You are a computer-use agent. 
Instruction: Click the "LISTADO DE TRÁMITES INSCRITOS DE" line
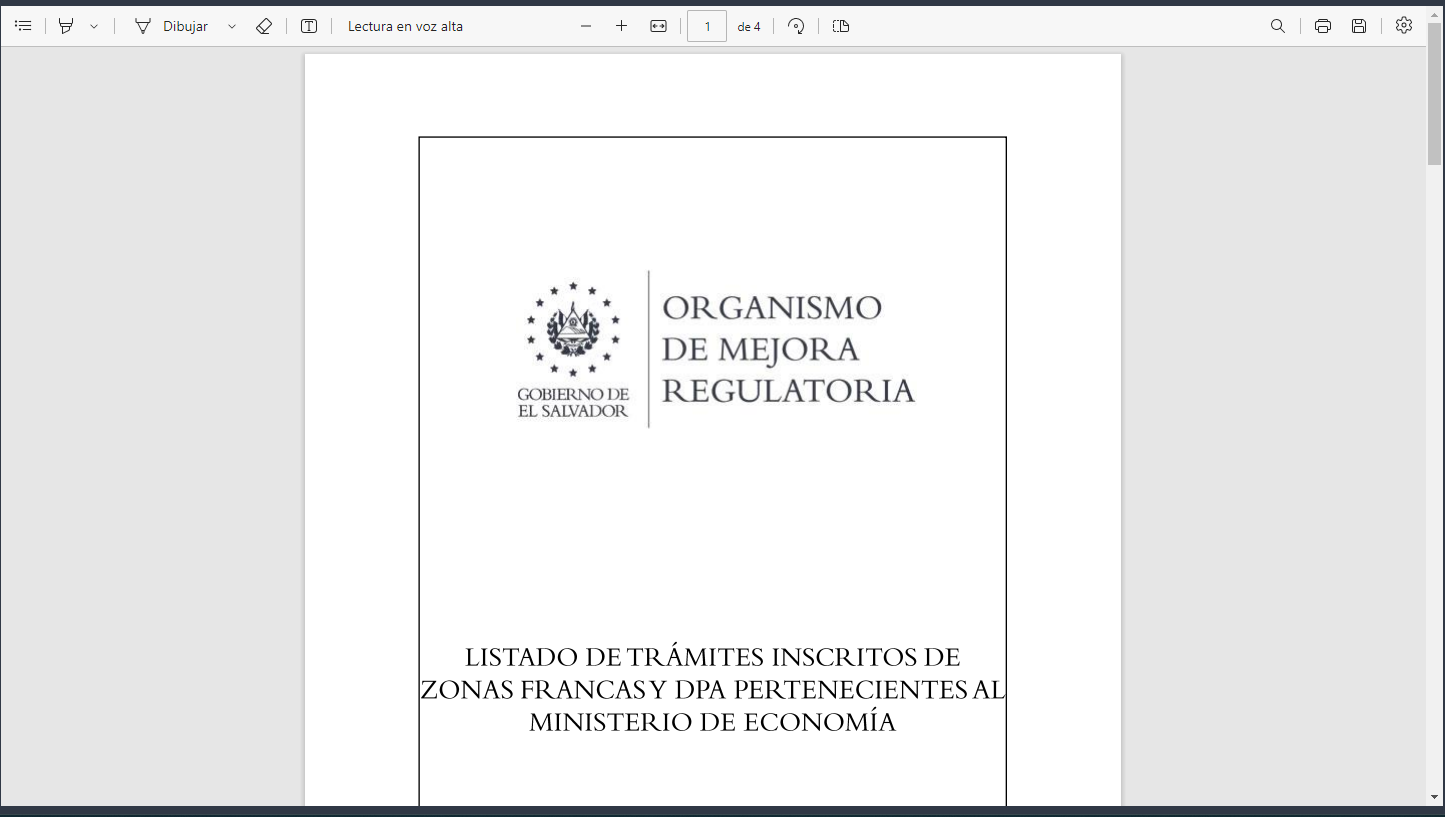(712, 657)
